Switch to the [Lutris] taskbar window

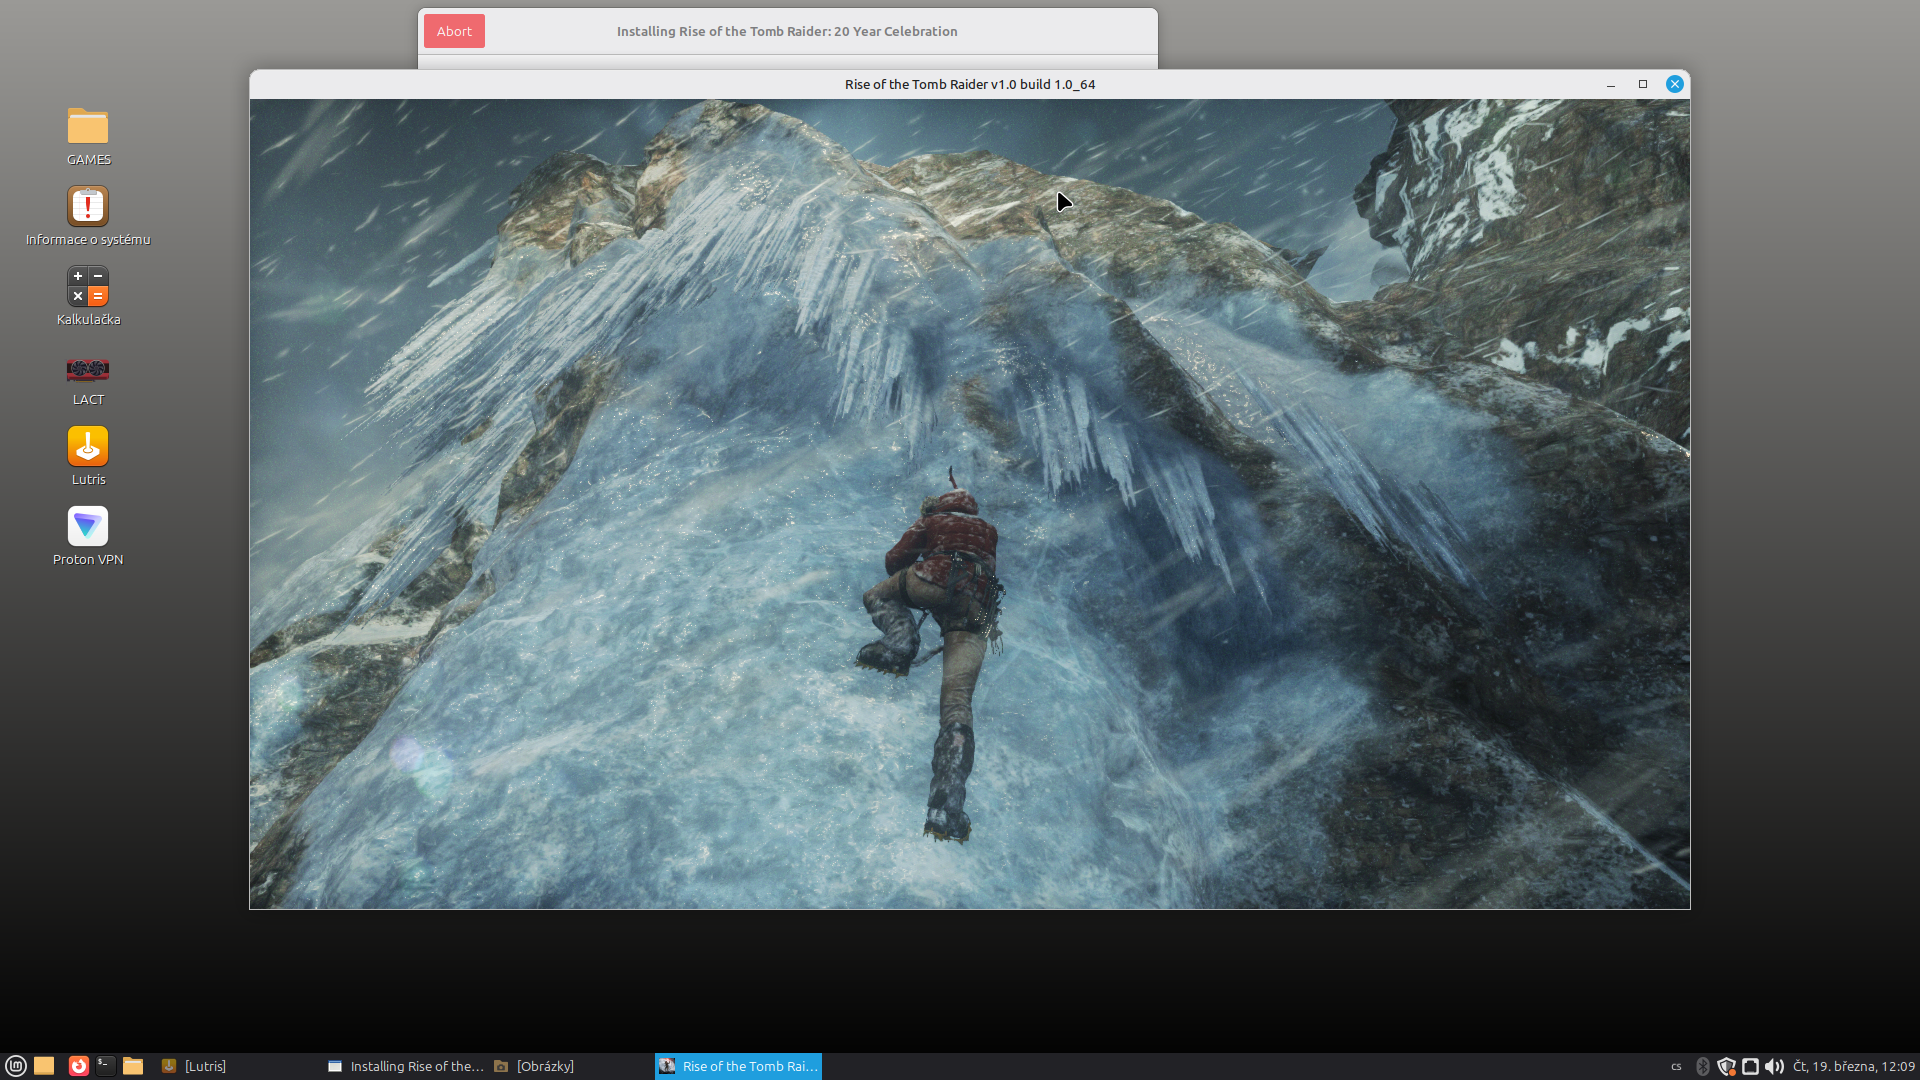(x=205, y=1066)
